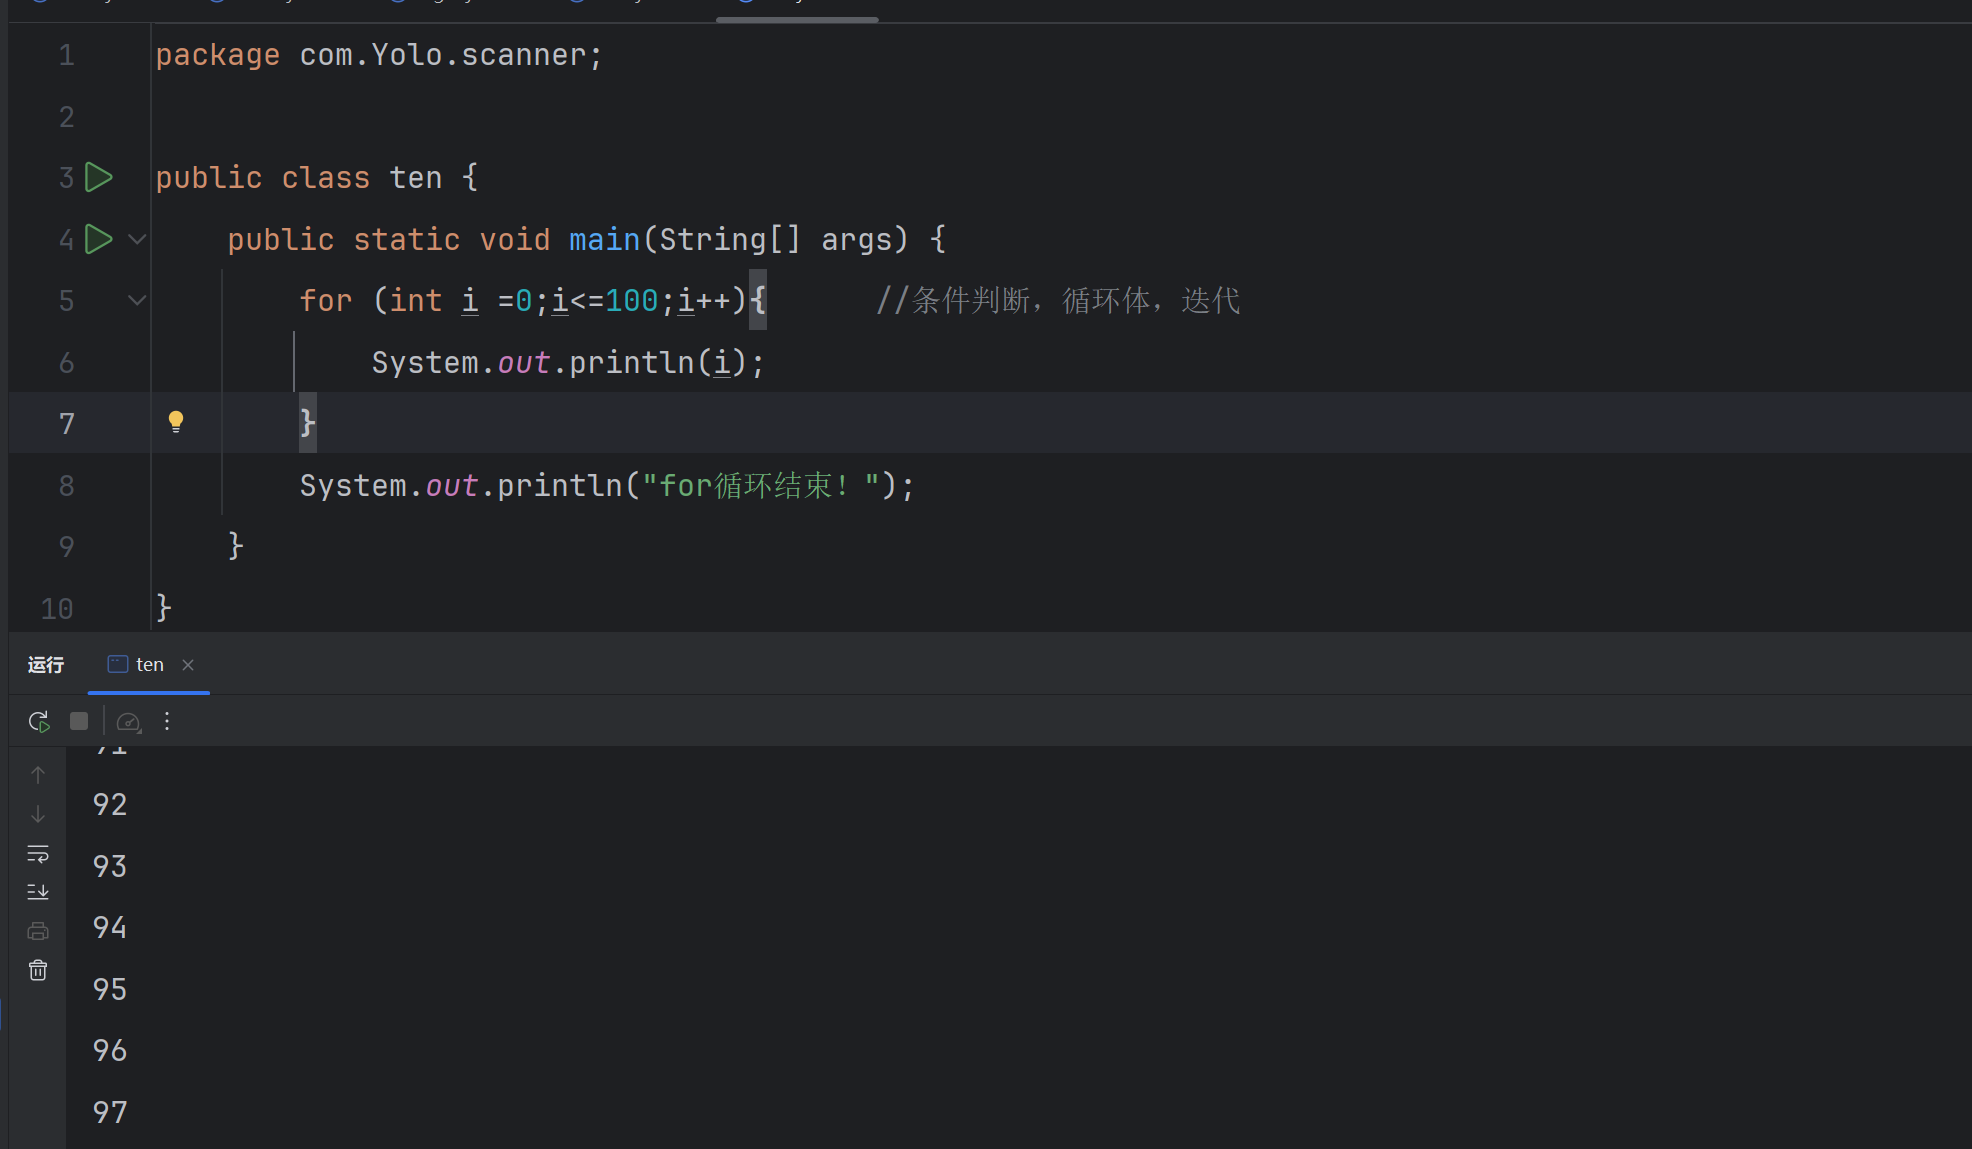Viewport: 1972px width, 1149px height.
Task: Click the closing brace on line 9
Action: (236, 546)
